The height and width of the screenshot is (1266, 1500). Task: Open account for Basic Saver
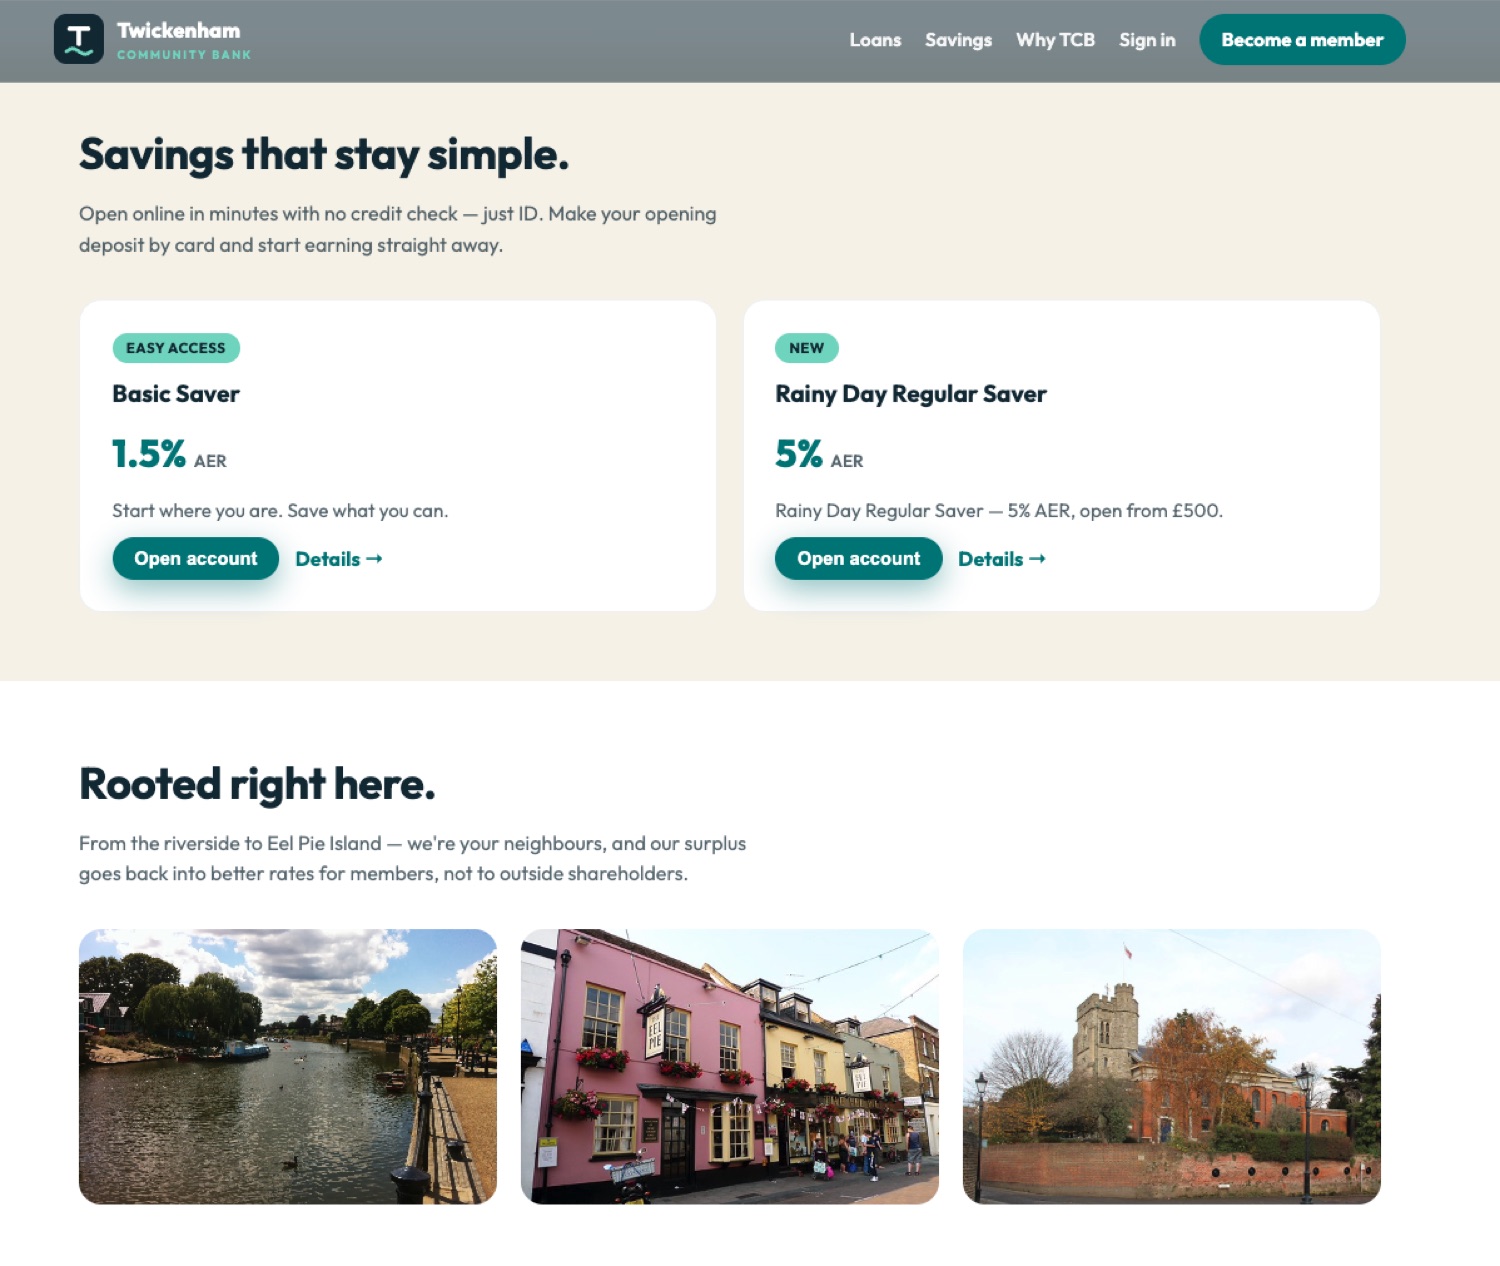[x=196, y=559]
